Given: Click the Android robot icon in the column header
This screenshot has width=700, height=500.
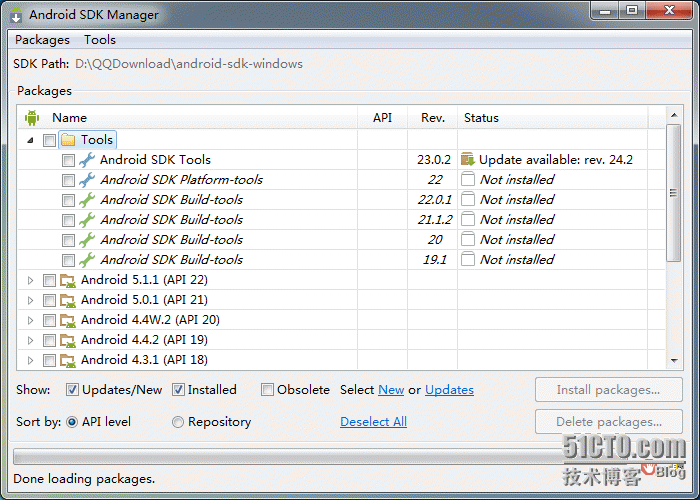Looking at the screenshot, I should [x=32, y=118].
